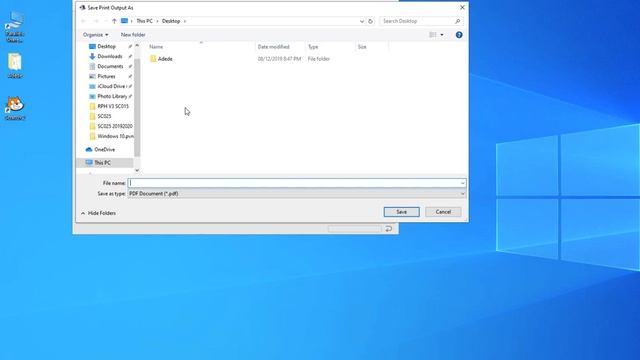
Task: Open the Parallels Shared Folders desktop icon
Action: coord(15,27)
